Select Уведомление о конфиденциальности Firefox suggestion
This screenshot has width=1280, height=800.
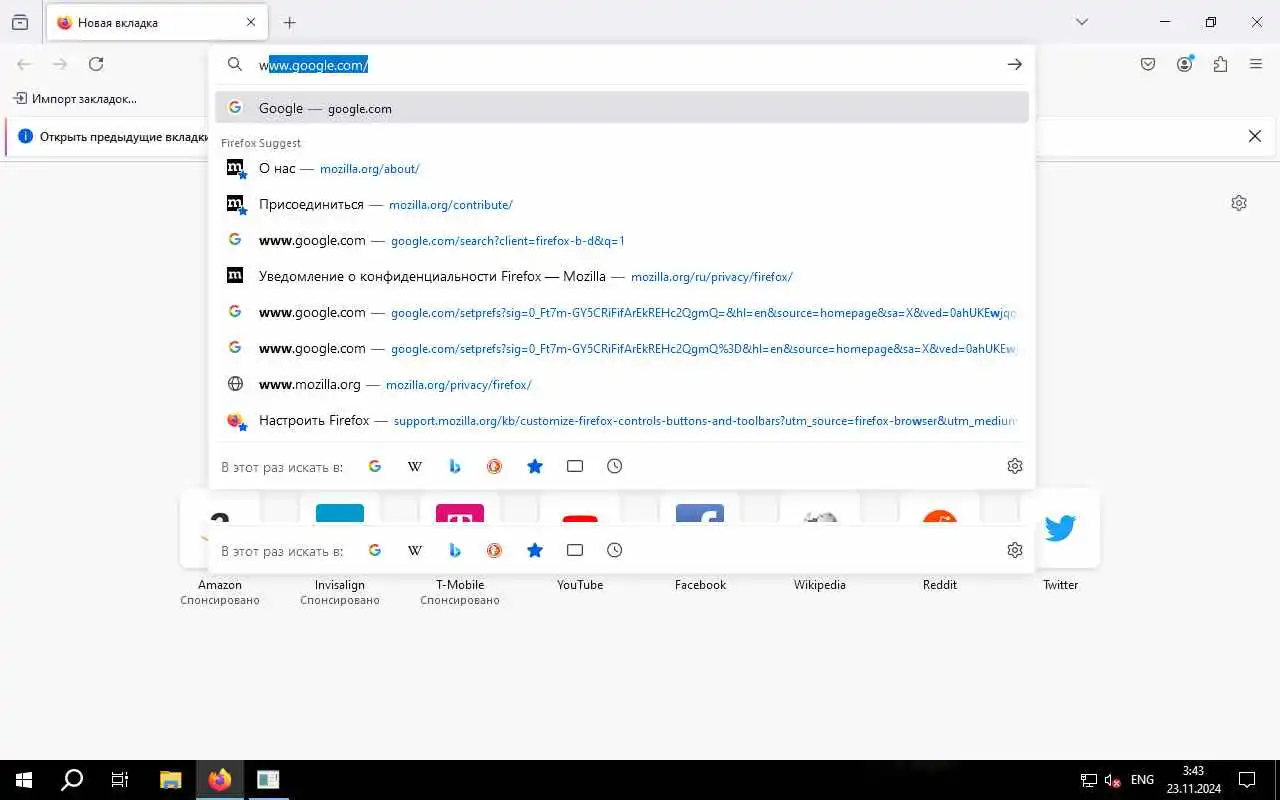pos(622,276)
